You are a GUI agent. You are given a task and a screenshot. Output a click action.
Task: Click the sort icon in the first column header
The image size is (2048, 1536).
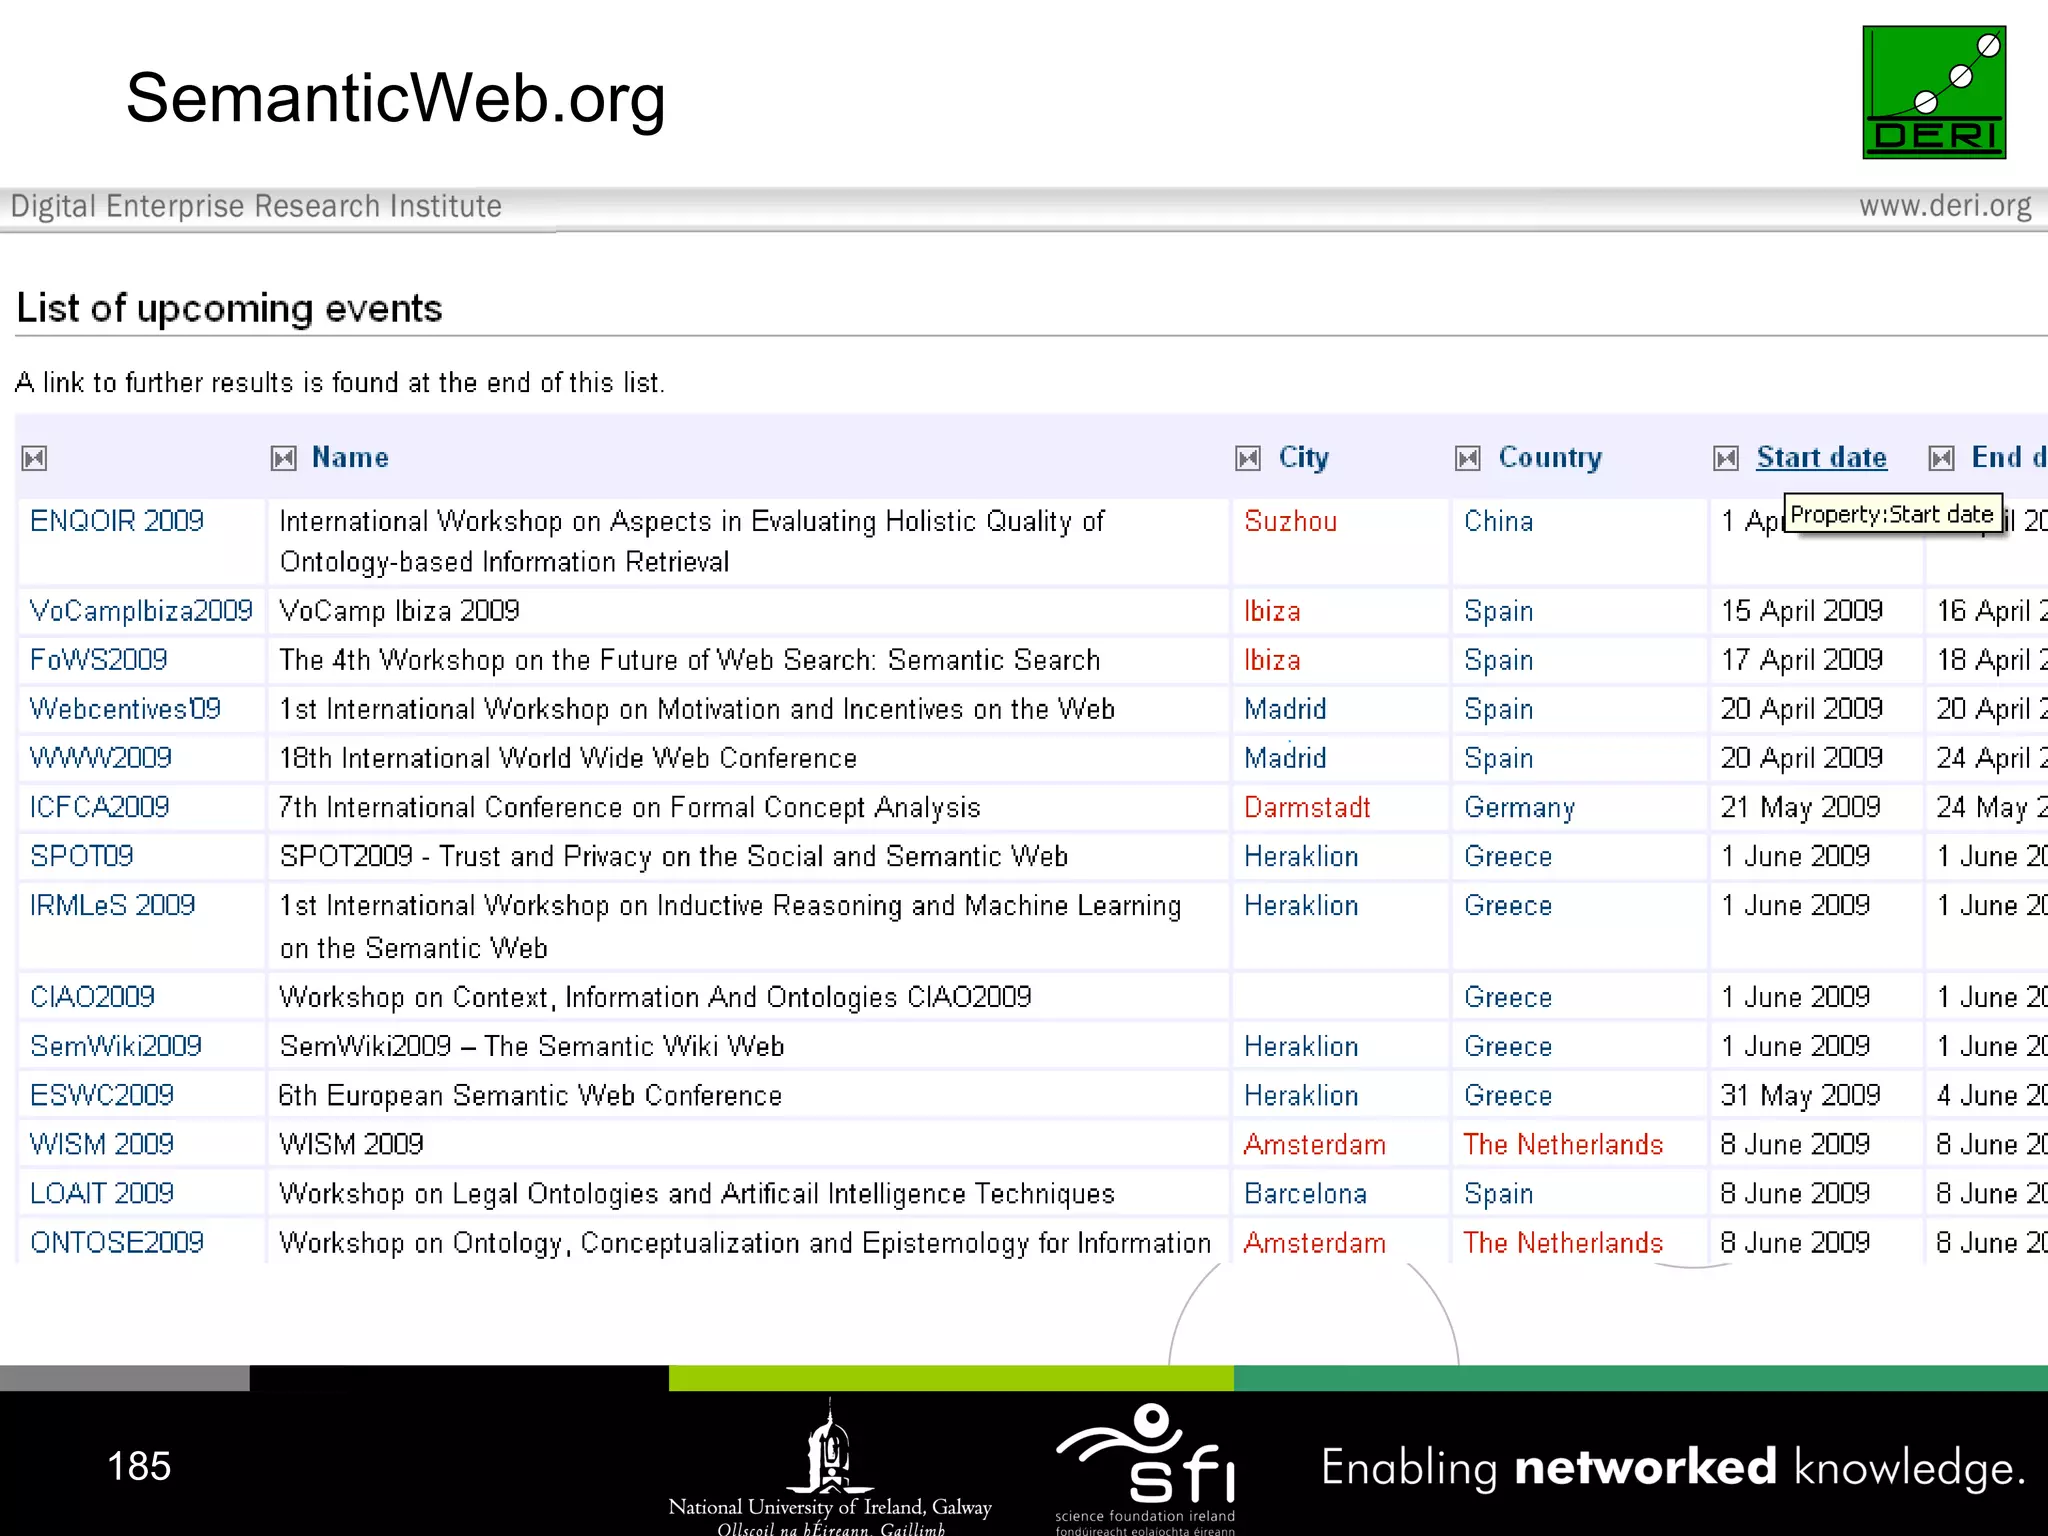[34, 458]
